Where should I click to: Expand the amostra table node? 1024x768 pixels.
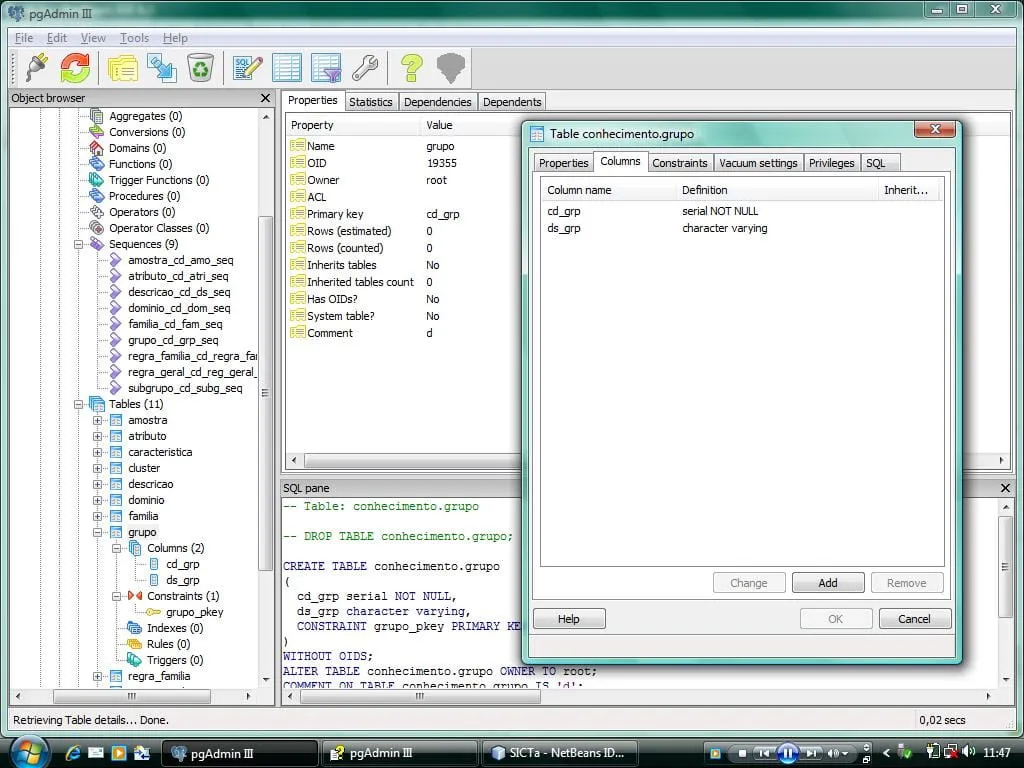pos(98,420)
